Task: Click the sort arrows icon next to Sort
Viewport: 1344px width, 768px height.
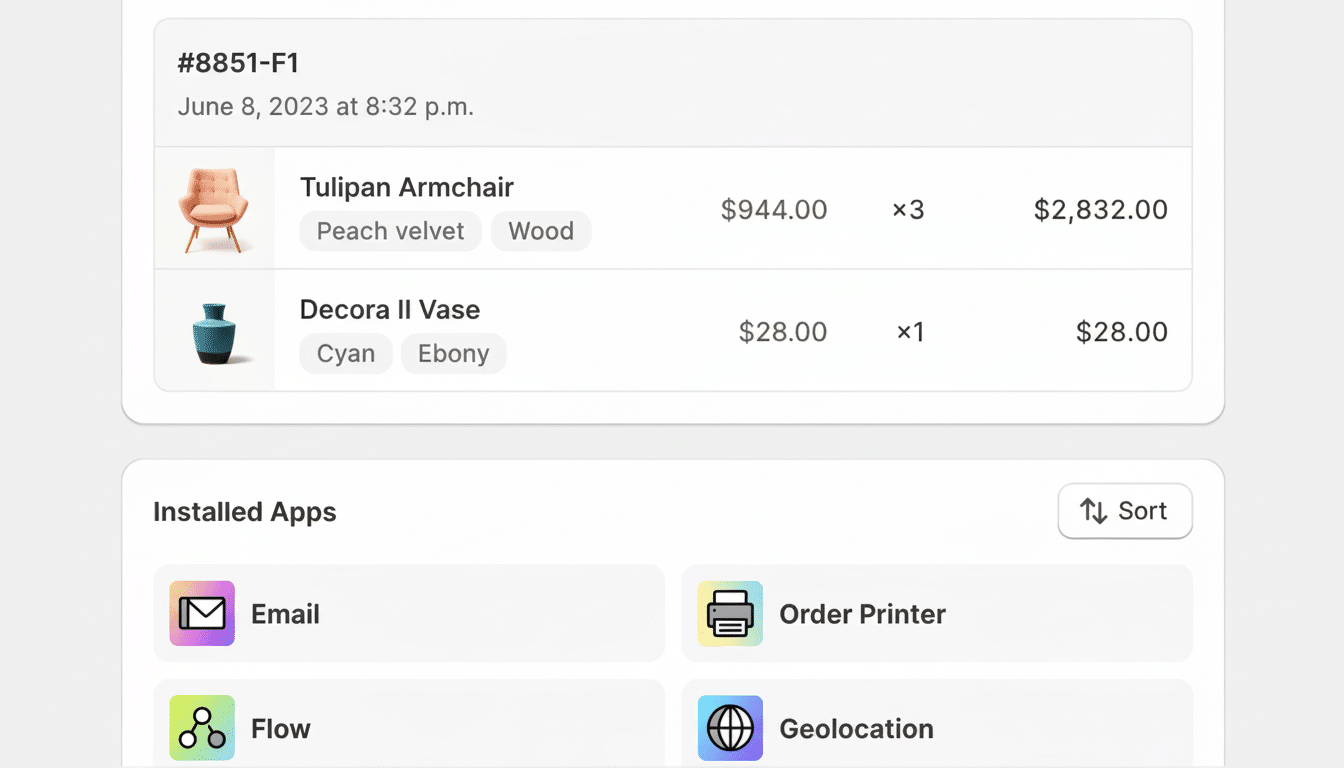Action: pyautogui.click(x=1095, y=511)
